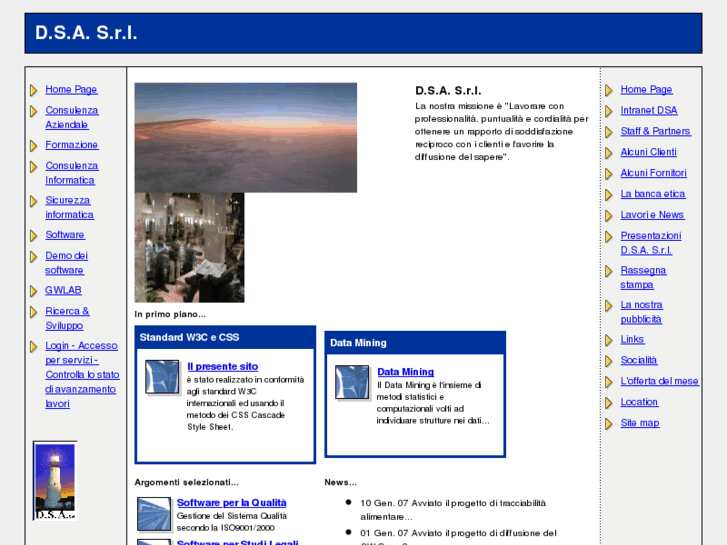Click arrow bullet next to Location
727x545 pixels.
click(609, 403)
